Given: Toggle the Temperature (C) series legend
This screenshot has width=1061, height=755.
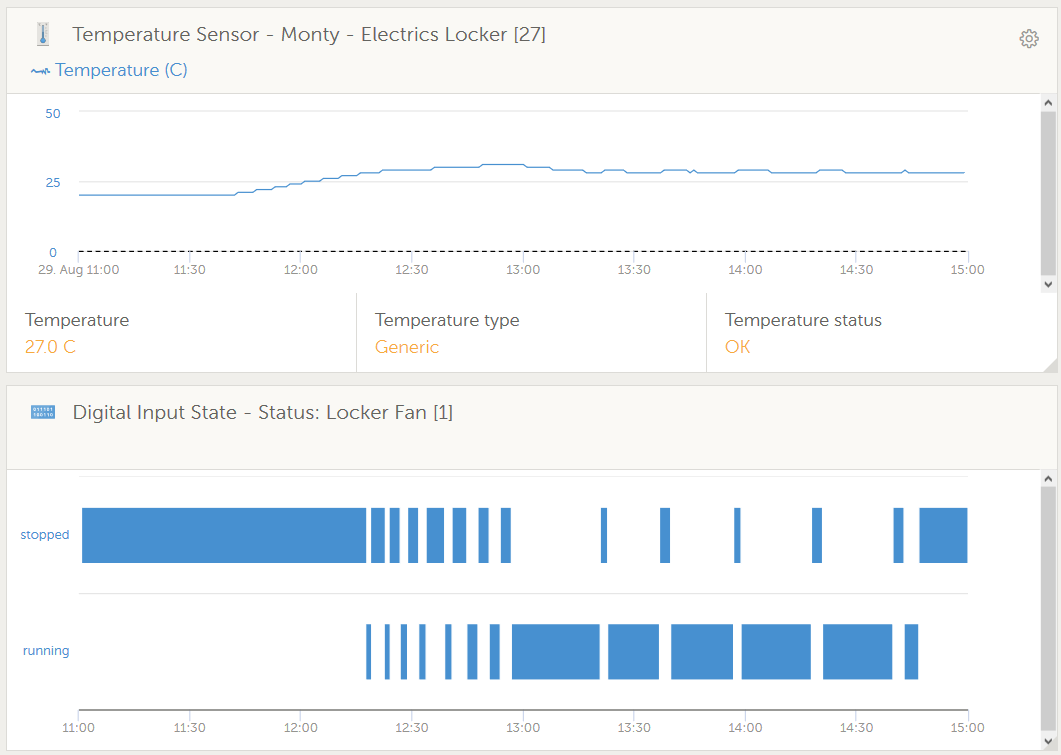Looking at the screenshot, I should [x=121, y=70].
